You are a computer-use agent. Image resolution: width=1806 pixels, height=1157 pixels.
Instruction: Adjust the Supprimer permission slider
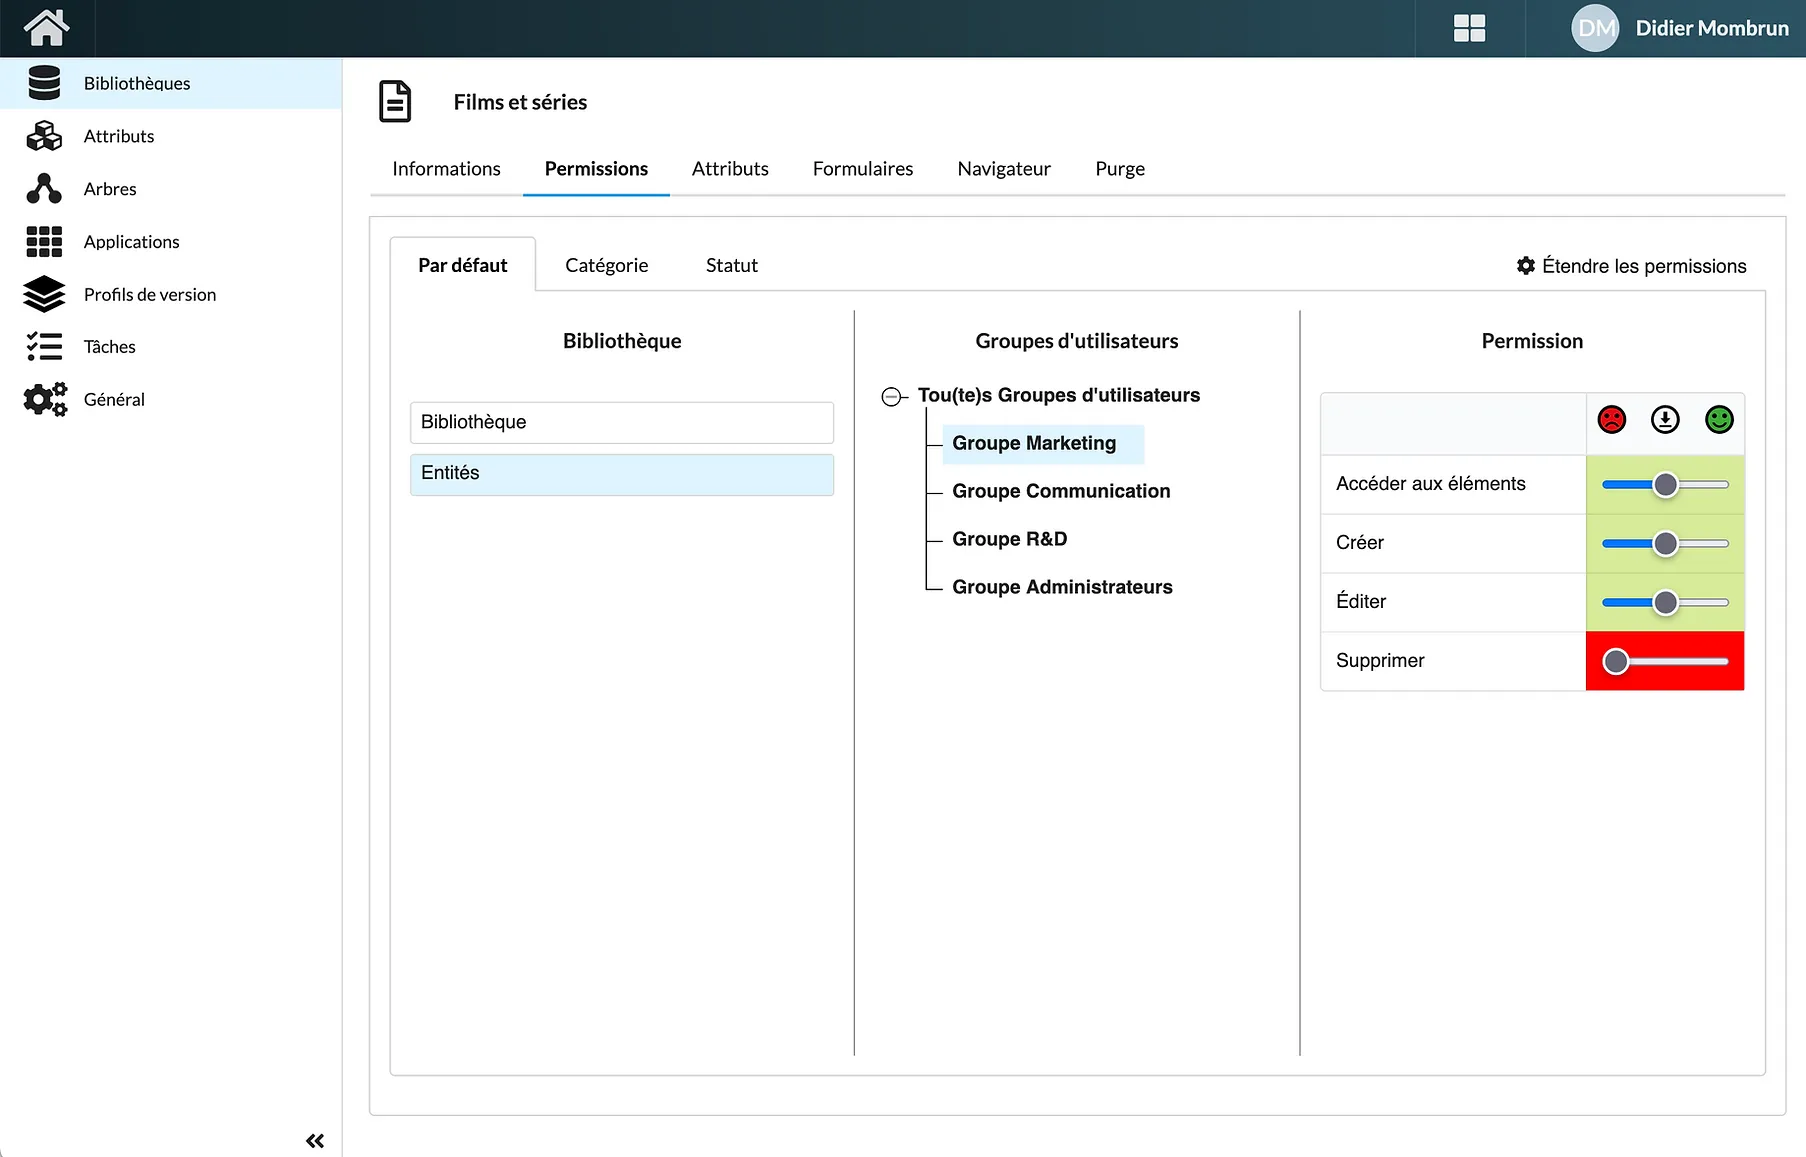(x=1665, y=661)
